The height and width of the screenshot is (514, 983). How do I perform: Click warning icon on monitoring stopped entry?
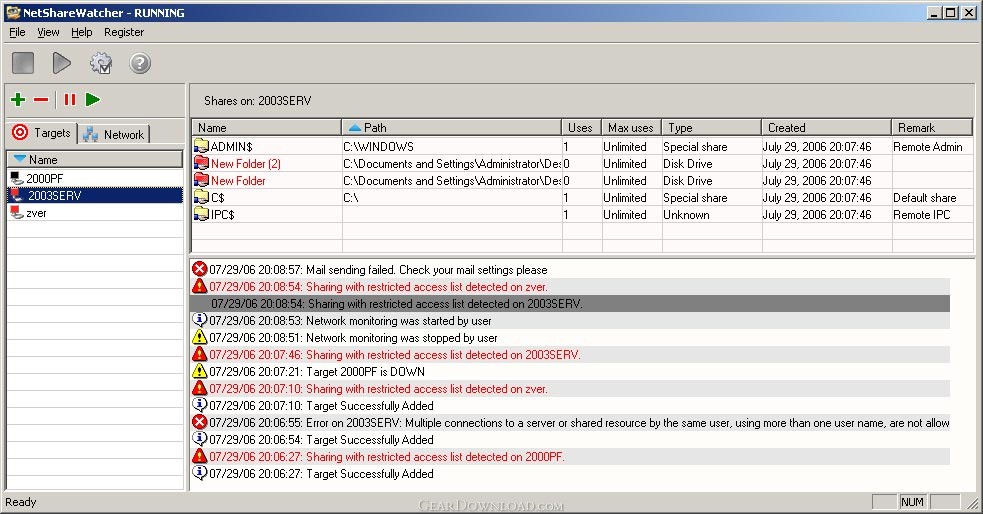click(199, 337)
